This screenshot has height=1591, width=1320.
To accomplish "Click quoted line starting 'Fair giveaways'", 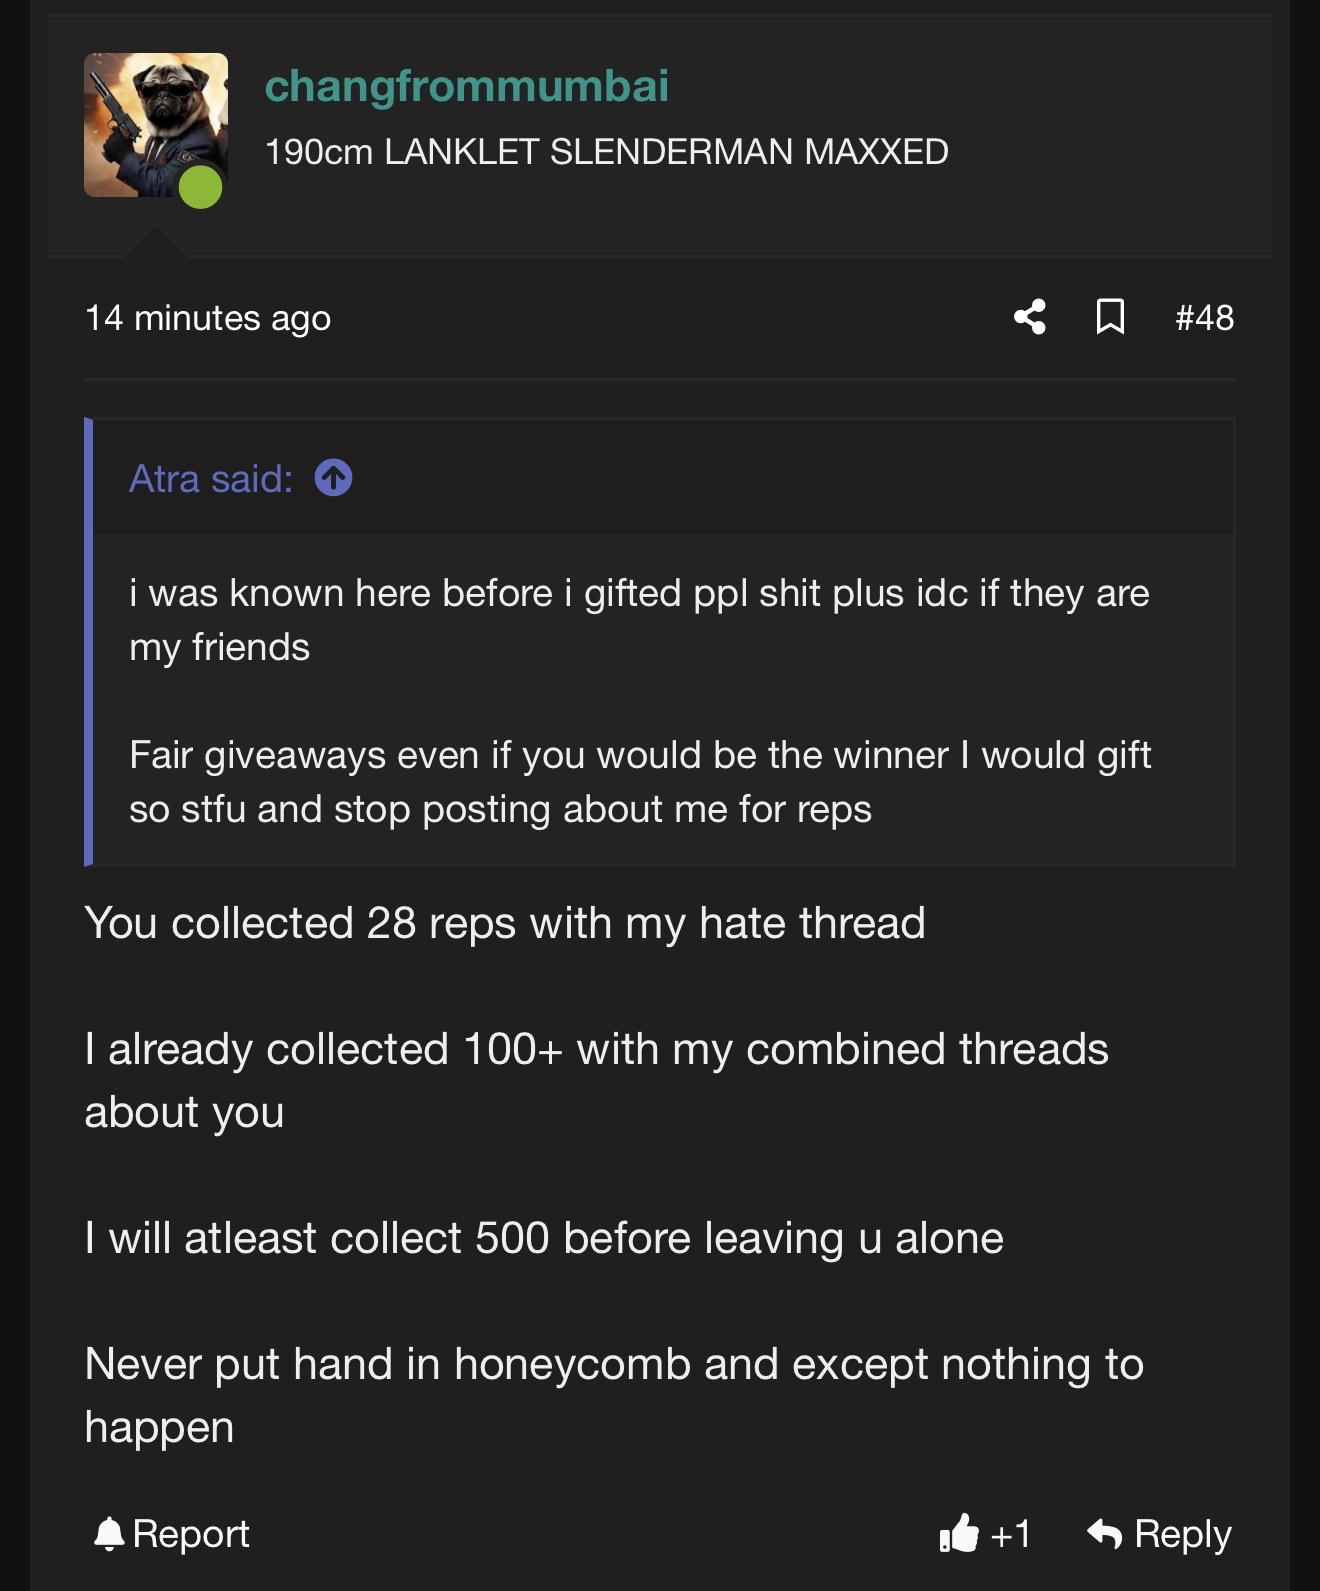I will [x=640, y=755].
